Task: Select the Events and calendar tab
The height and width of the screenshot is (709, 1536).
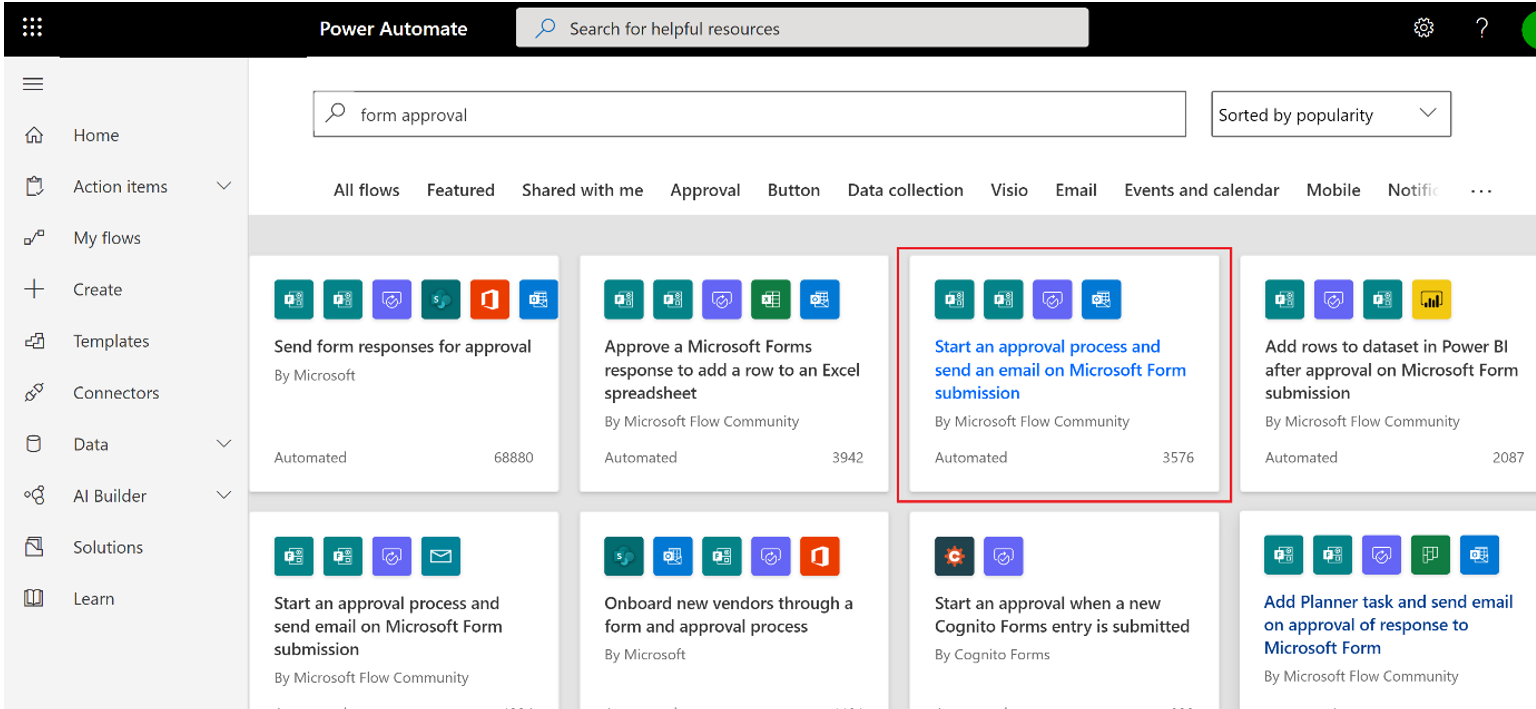Action: (x=1201, y=190)
